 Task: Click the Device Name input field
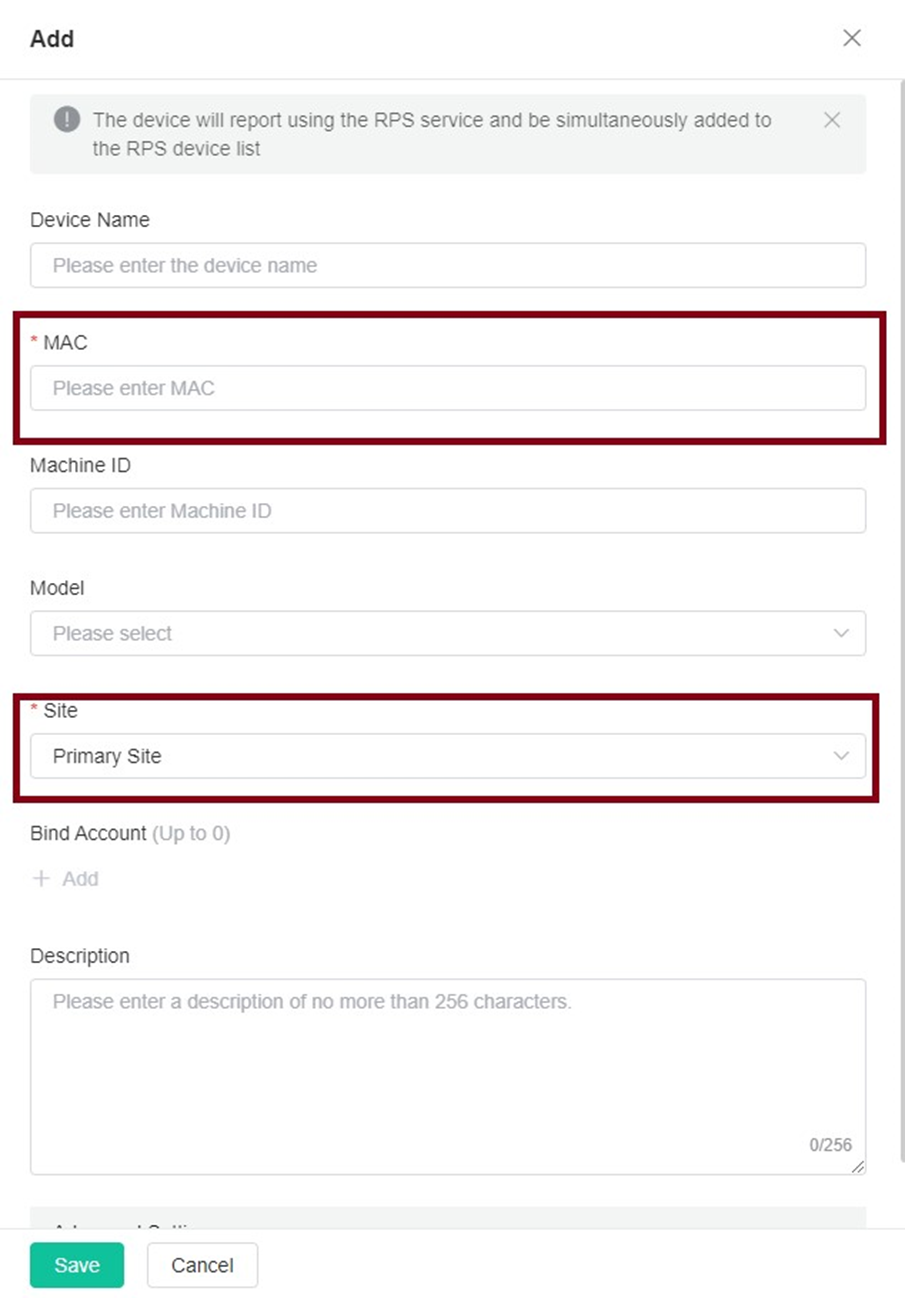point(447,265)
